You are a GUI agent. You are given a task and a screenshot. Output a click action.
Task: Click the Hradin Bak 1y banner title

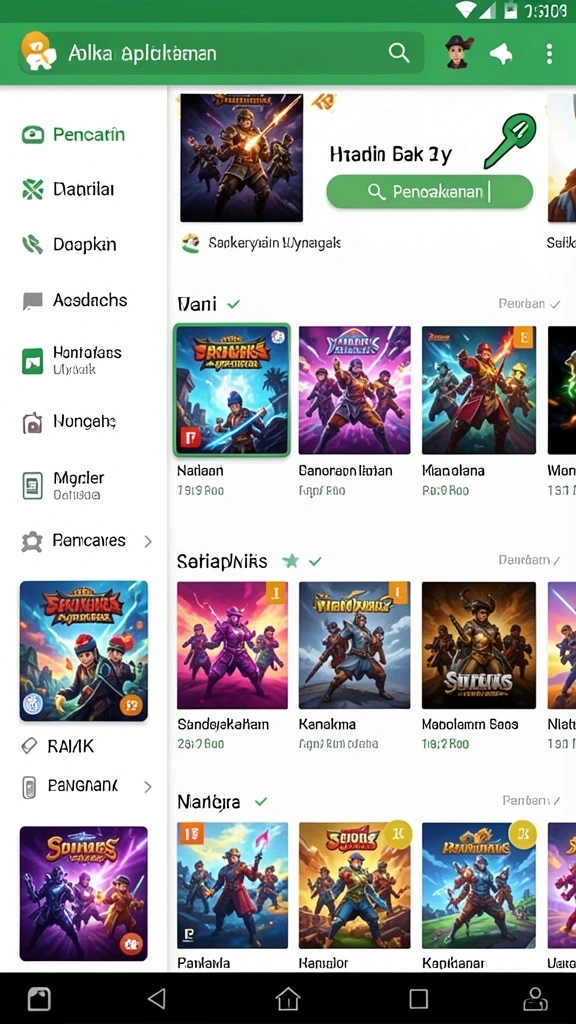(x=391, y=155)
